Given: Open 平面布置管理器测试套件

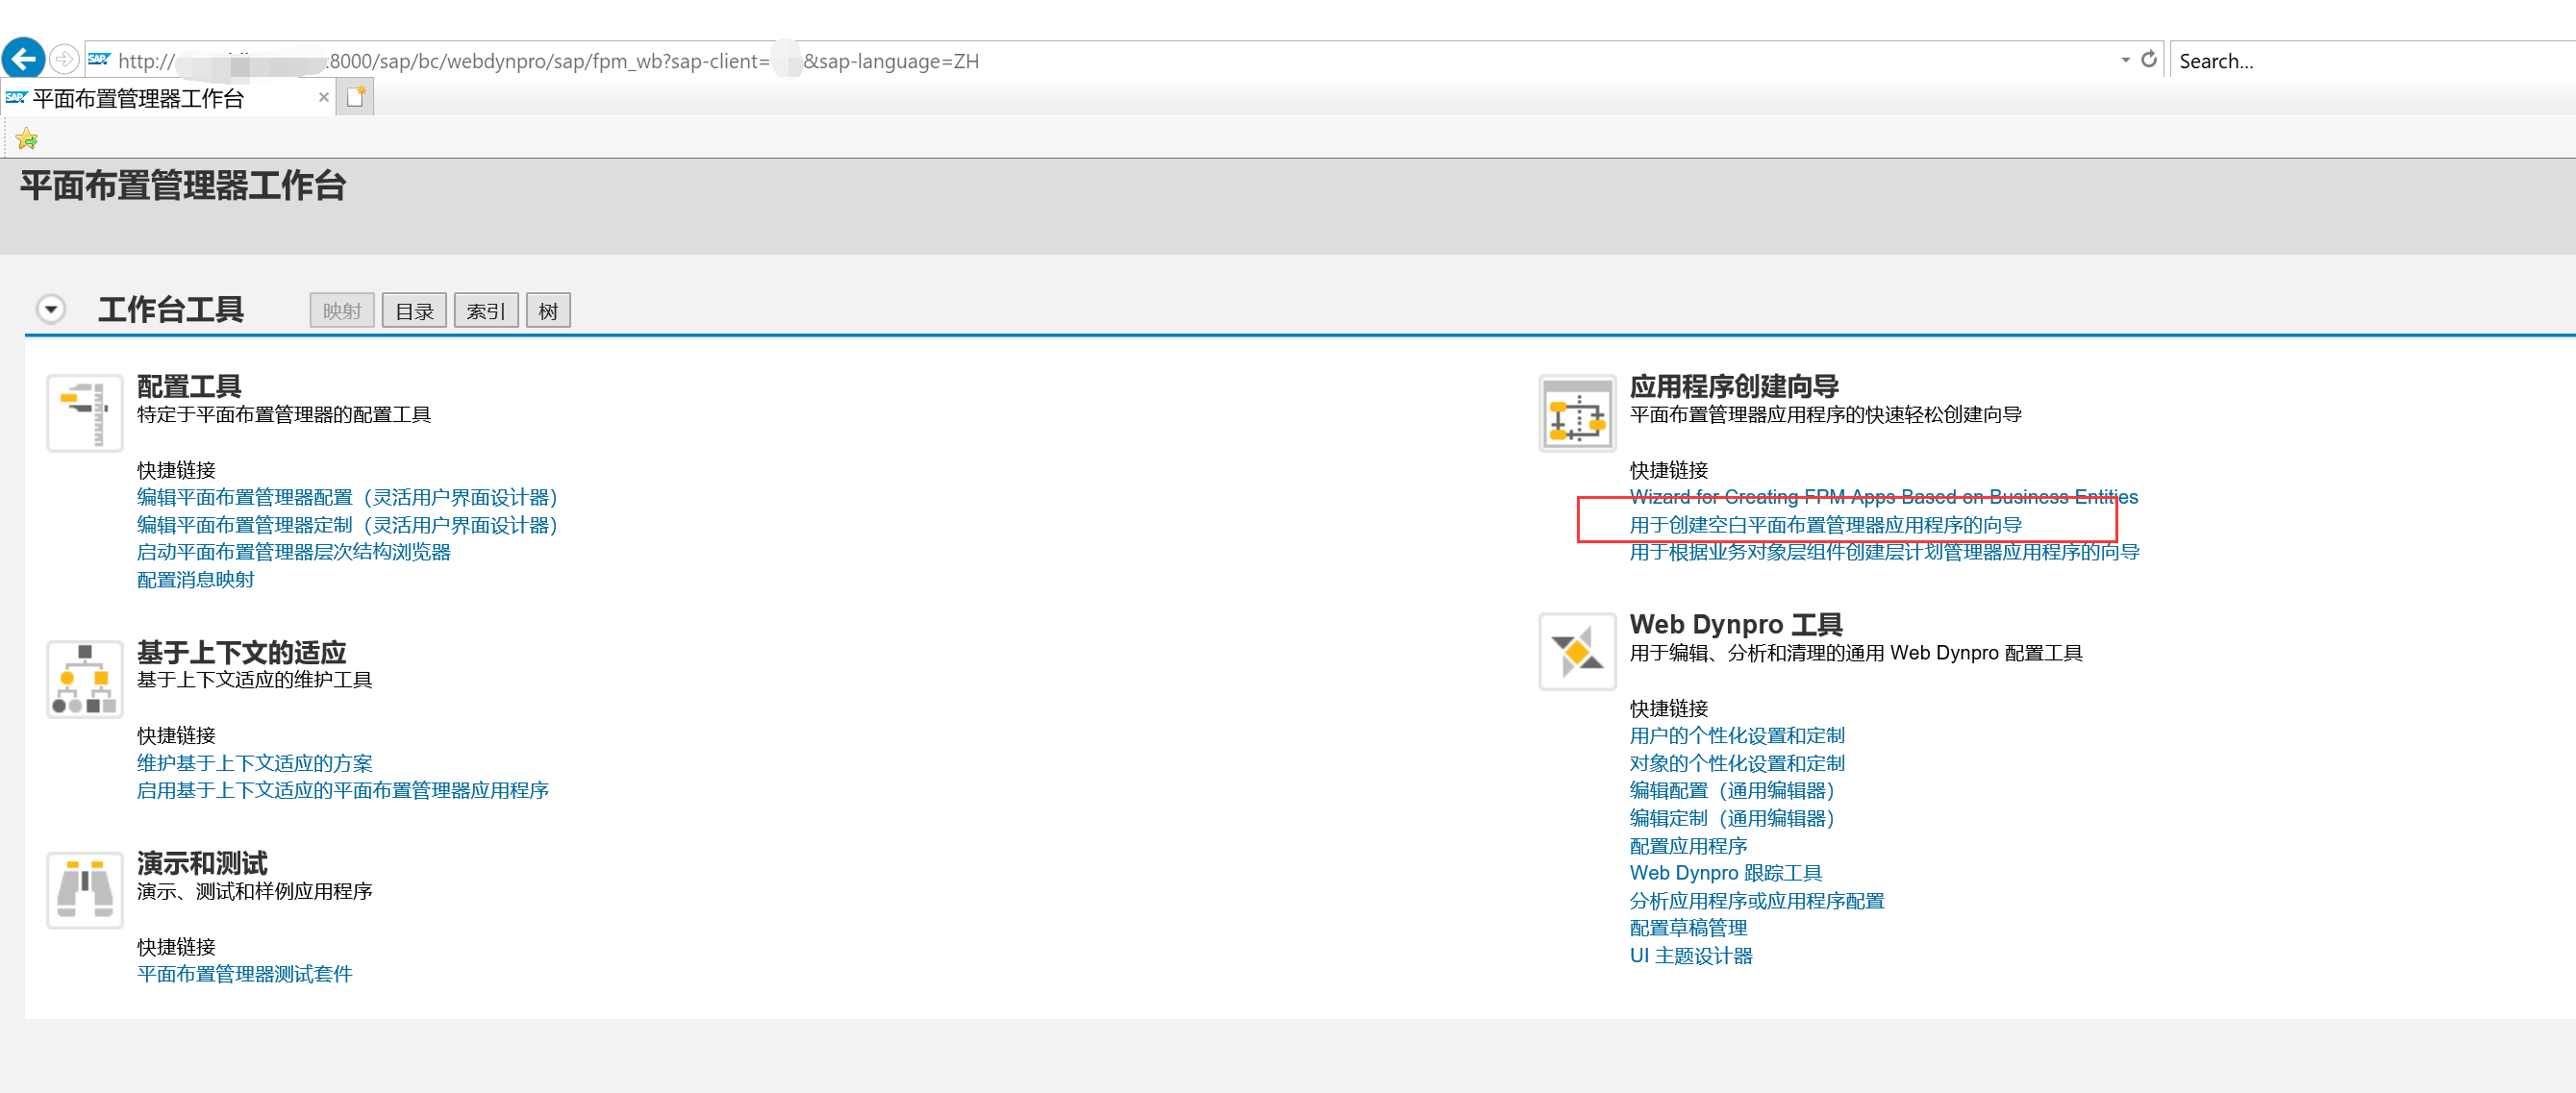Looking at the screenshot, I should [244, 974].
